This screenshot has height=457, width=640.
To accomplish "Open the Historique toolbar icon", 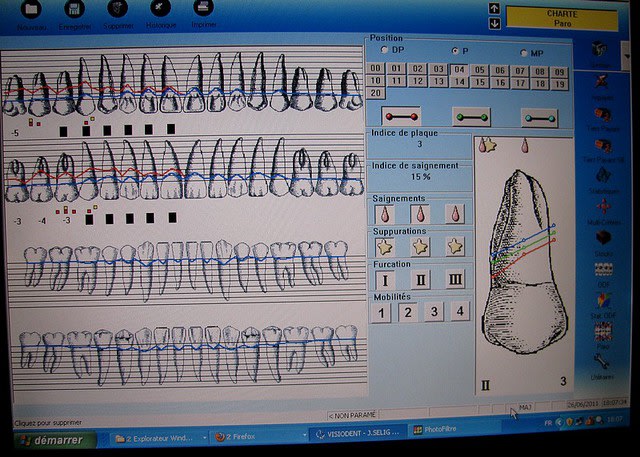I will (x=159, y=10).
